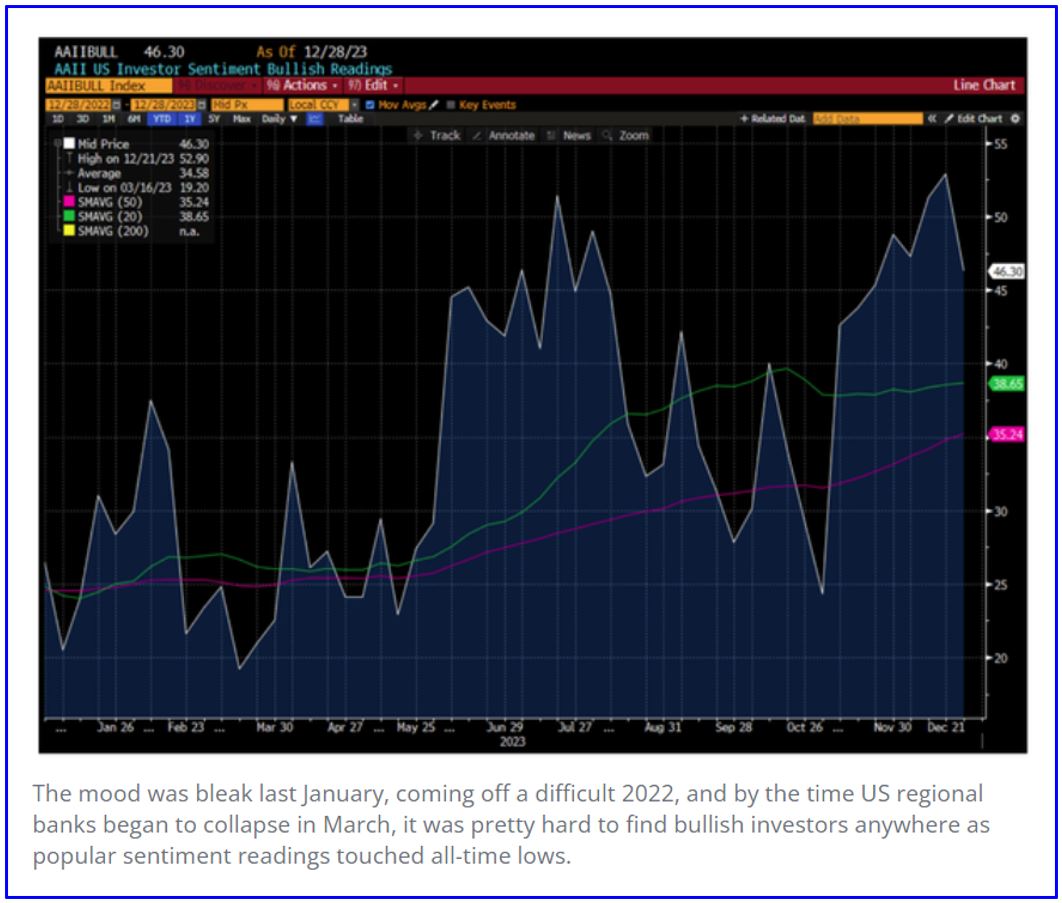
Task: Collapse panel with double chevron icon
Action: [x=931, y=119]
